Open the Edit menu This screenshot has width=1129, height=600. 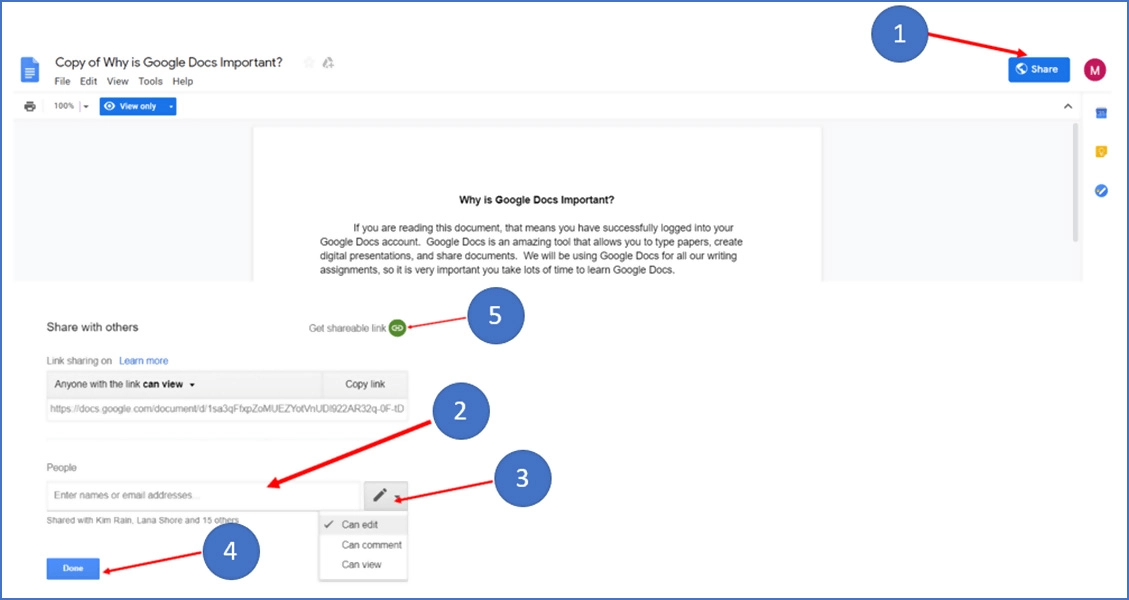point(89,81)
